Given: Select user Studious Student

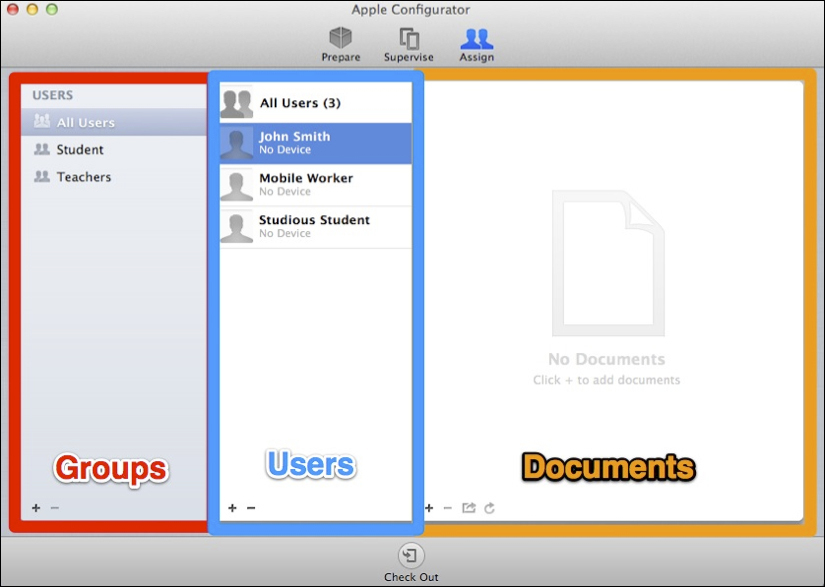Looking at the screenshot, I should coord(316,227).
